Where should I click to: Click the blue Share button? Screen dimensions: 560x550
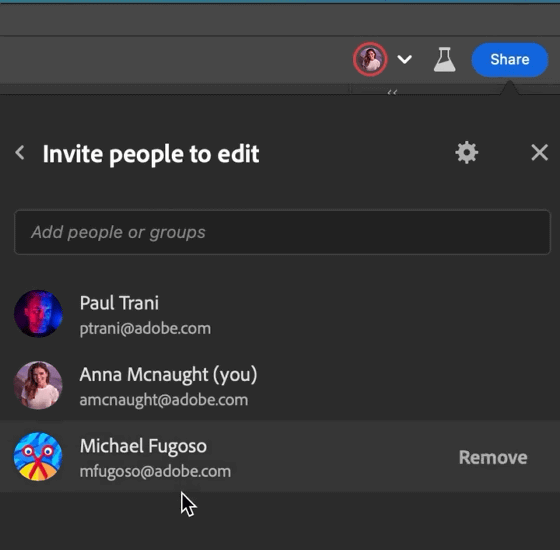click(x=510, y=60)
